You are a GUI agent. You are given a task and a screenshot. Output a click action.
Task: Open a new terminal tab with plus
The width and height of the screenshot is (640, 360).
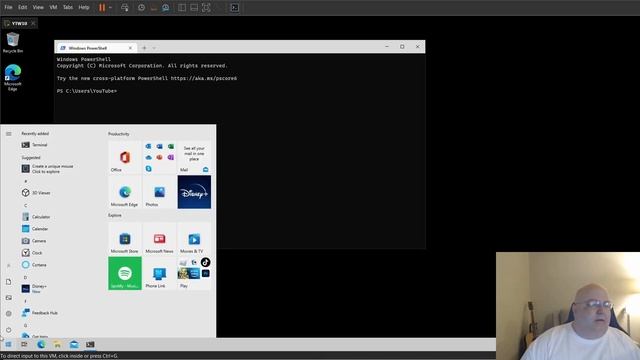tap(144, 48)
